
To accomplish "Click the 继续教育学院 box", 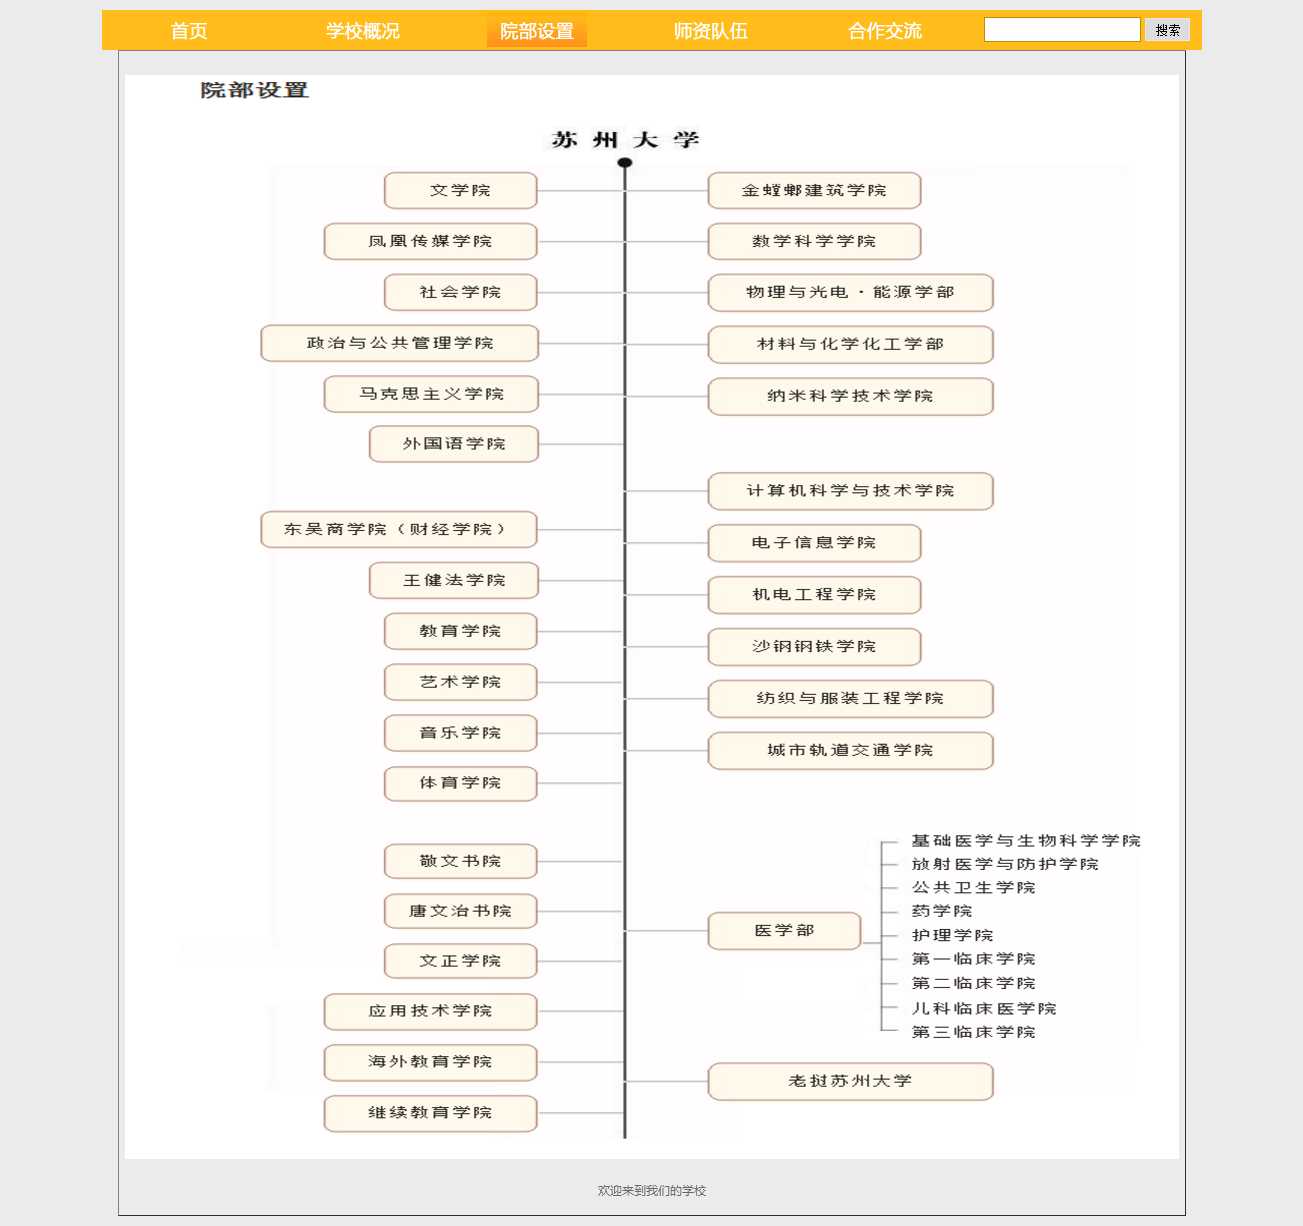I will 430,1113.
